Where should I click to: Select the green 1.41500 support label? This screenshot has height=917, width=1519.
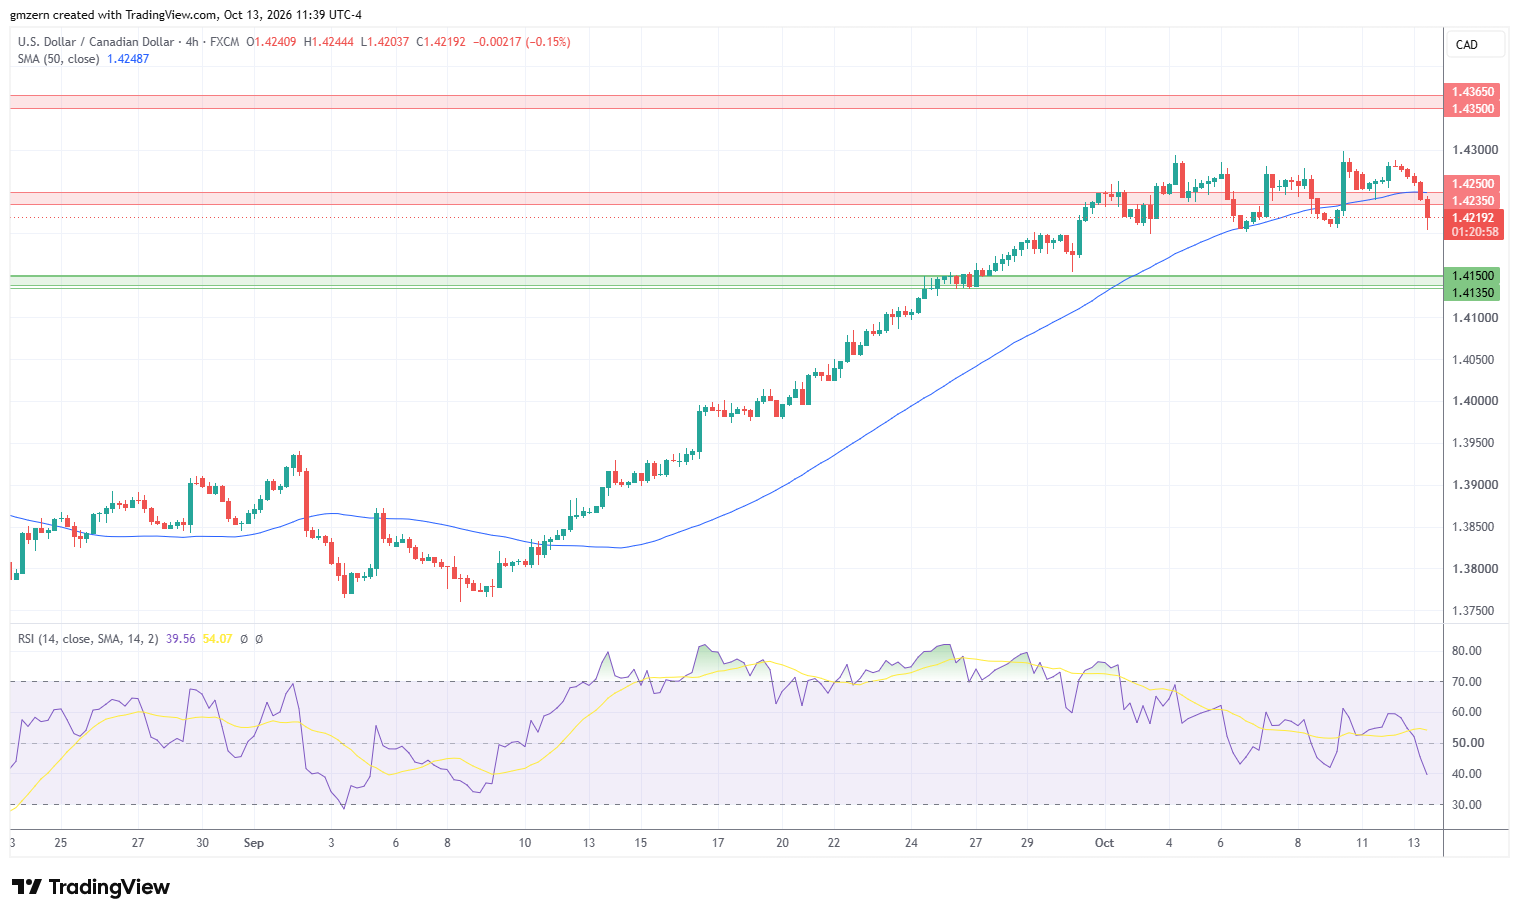point(1473,276)
